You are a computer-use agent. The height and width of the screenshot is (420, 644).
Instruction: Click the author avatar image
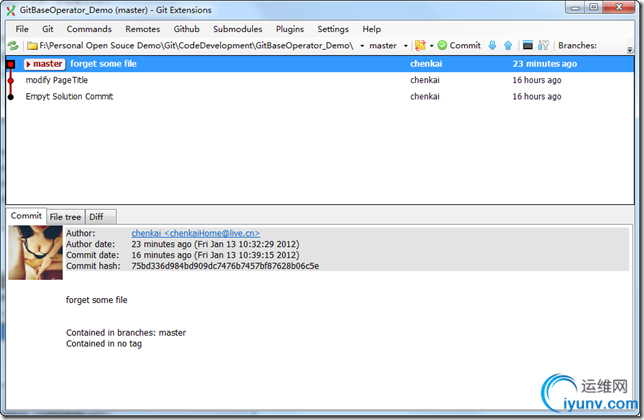click(x=35, y=252)
